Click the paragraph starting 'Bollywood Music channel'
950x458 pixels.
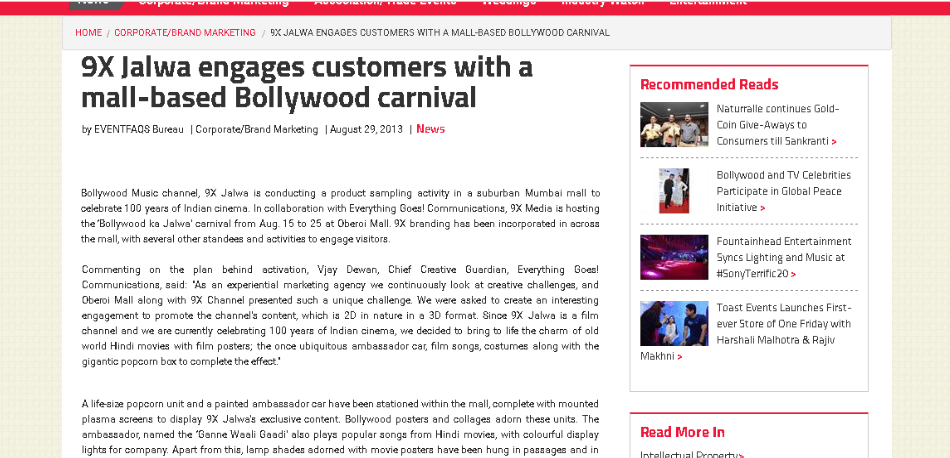coord(340,216)
